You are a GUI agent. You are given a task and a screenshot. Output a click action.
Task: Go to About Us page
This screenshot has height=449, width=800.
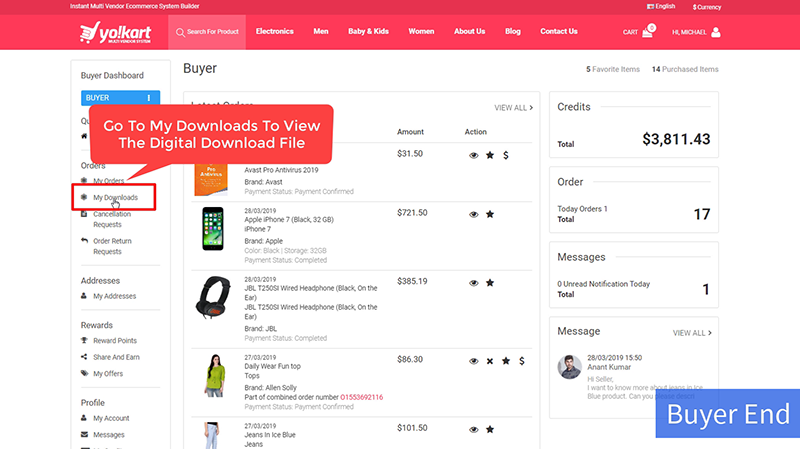pyautogui.click(x=469, y=31)
